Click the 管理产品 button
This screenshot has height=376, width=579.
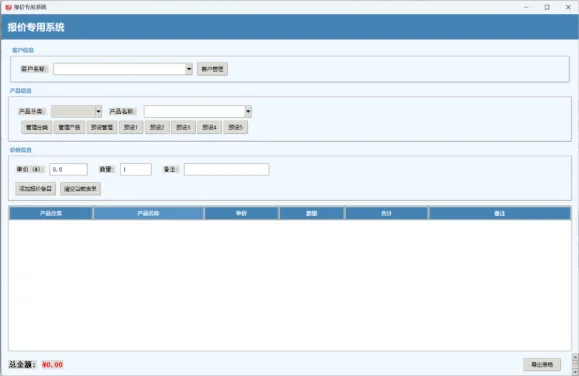[x=69, y=127]
